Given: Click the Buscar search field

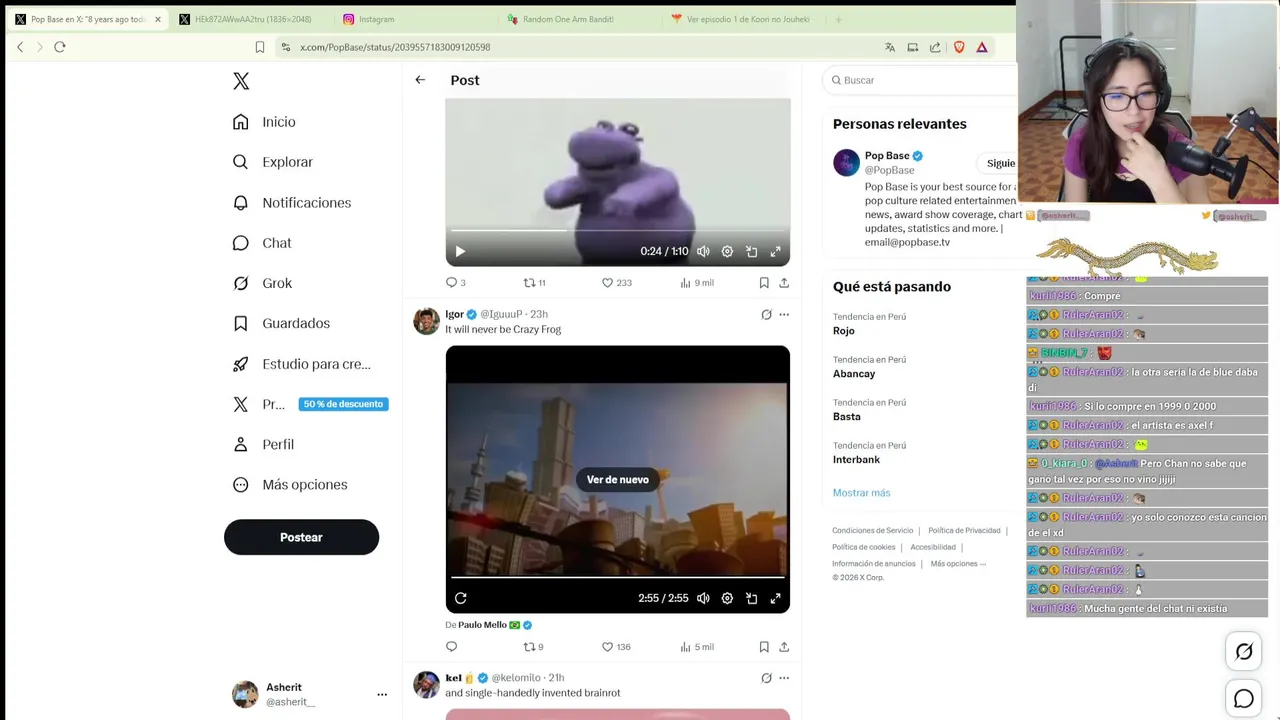Looking at the screenshot, I should point(920,80).
